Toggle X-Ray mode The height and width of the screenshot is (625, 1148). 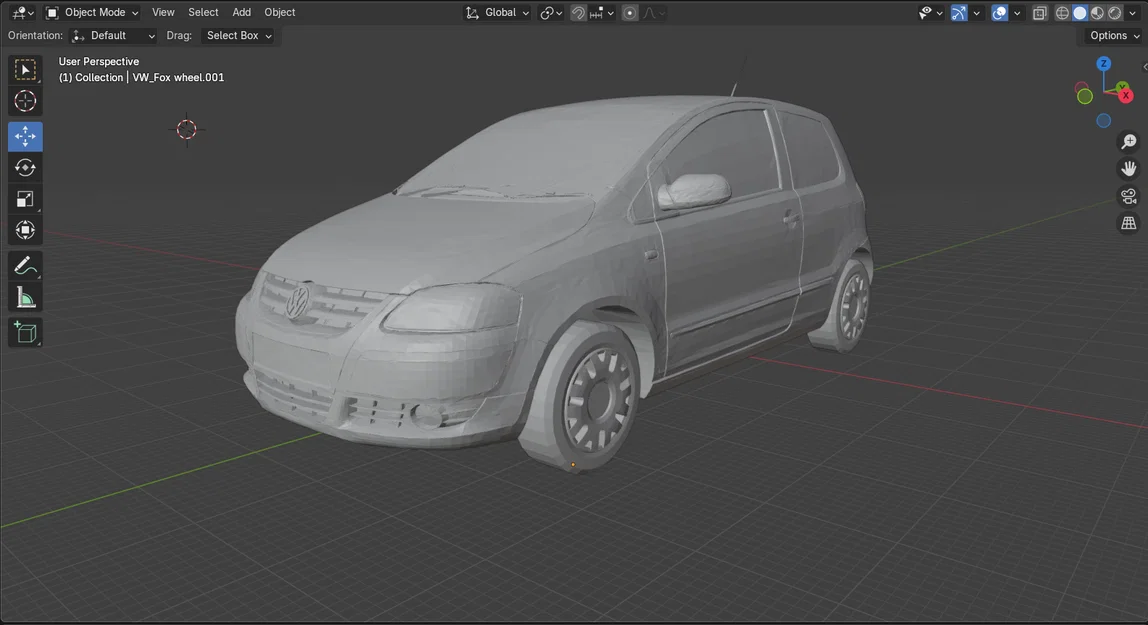1040,12
